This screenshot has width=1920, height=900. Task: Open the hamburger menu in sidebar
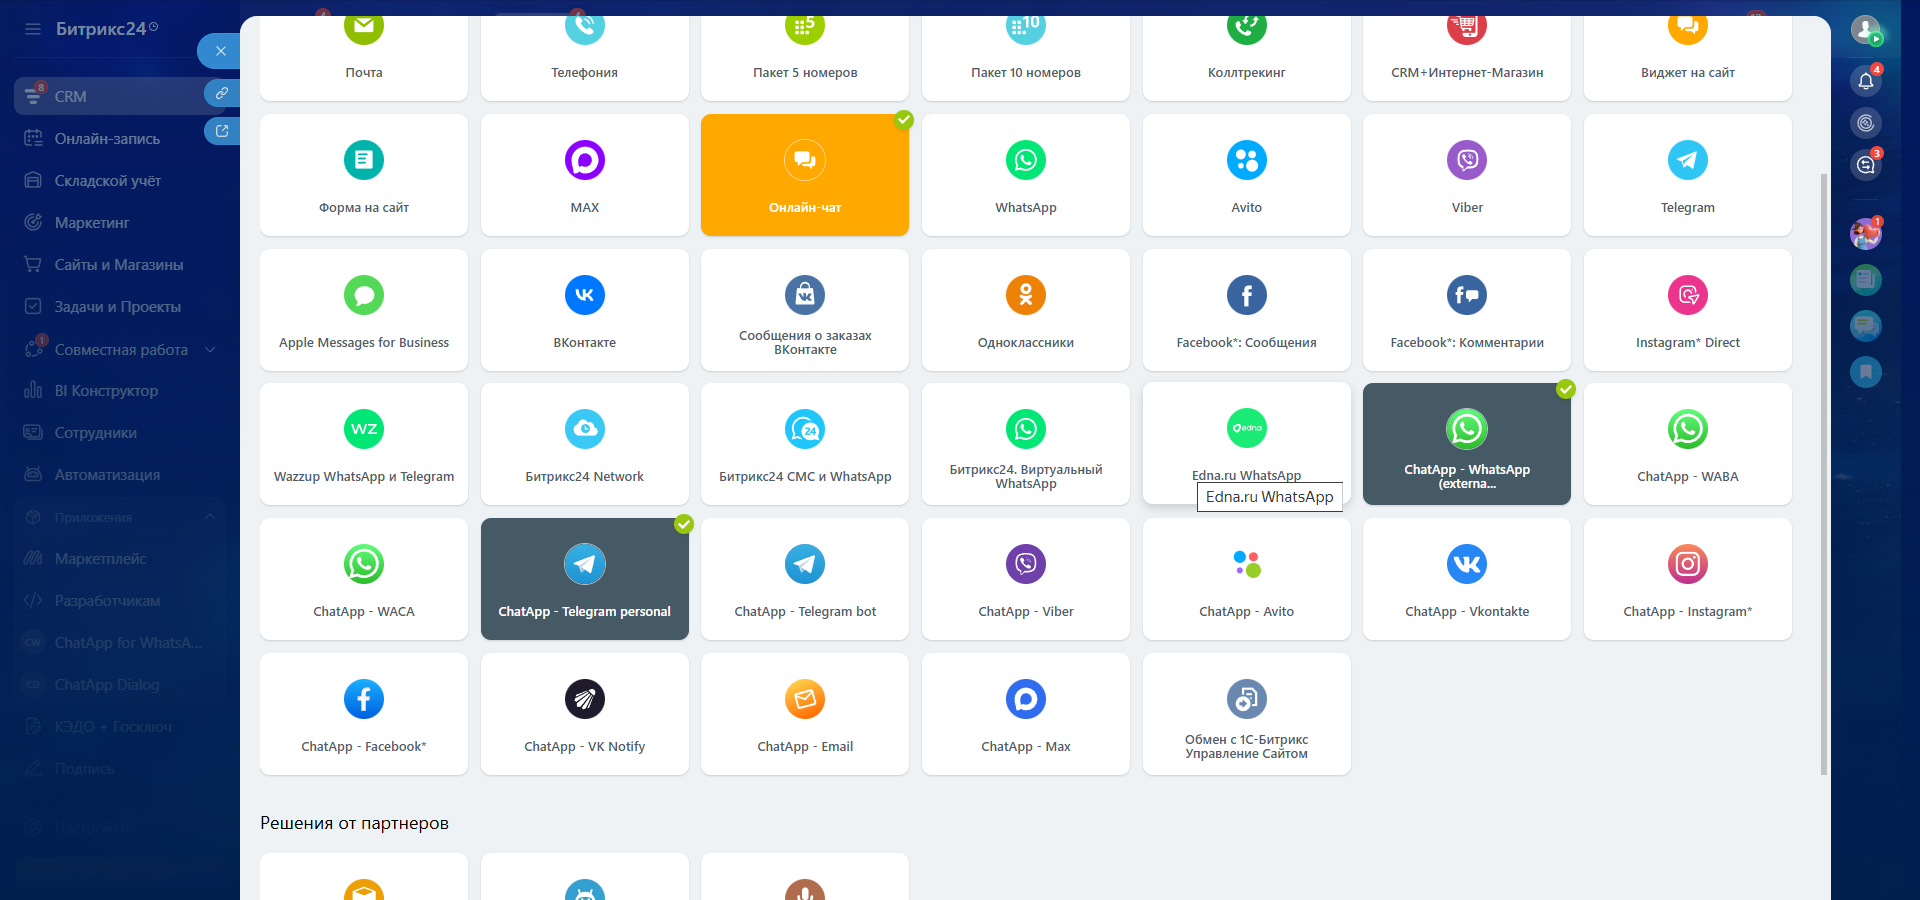[33, 29]
